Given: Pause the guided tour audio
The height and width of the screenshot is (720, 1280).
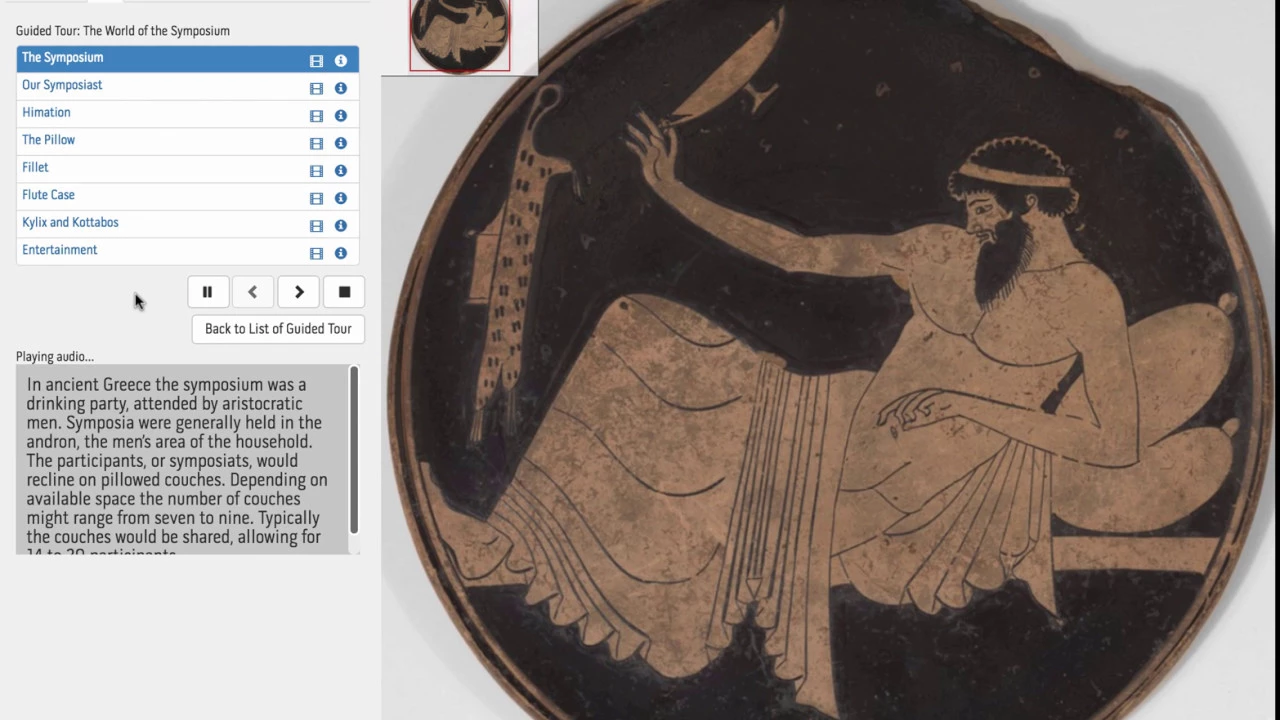Looking at the screenshot, I should [x=207, y=292].
